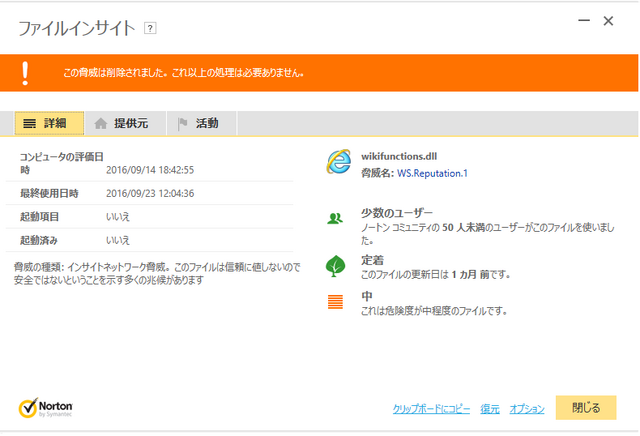Viewport: 640px width, 436px height.
Task: Minimize the File Insight window
Action: pyautogui.click(x=584, y=20)
